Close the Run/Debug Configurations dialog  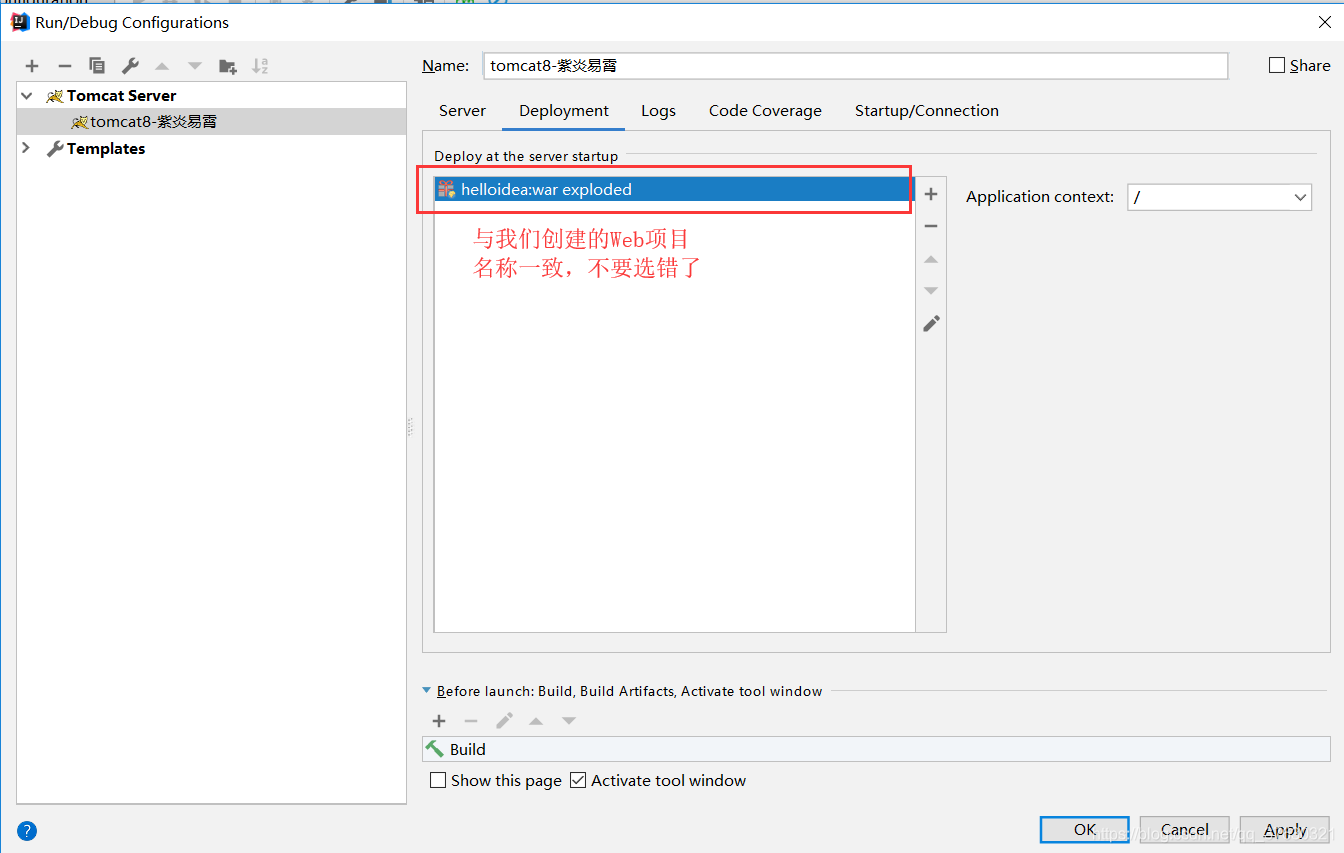[1324, 21]
